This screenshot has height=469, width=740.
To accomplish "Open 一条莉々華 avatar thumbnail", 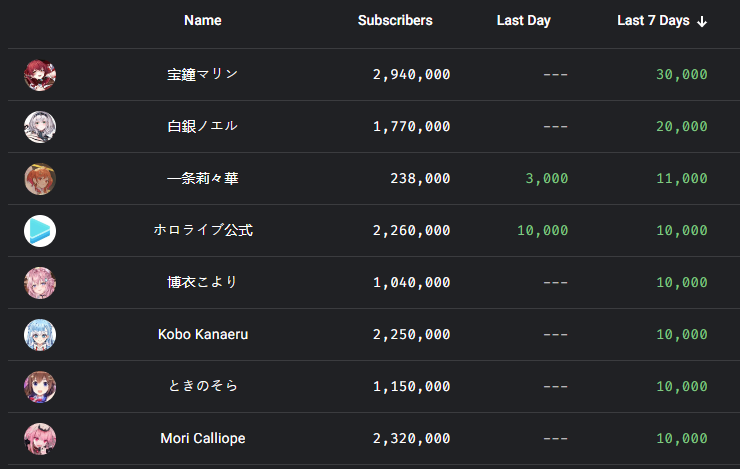I will point(40,179).
